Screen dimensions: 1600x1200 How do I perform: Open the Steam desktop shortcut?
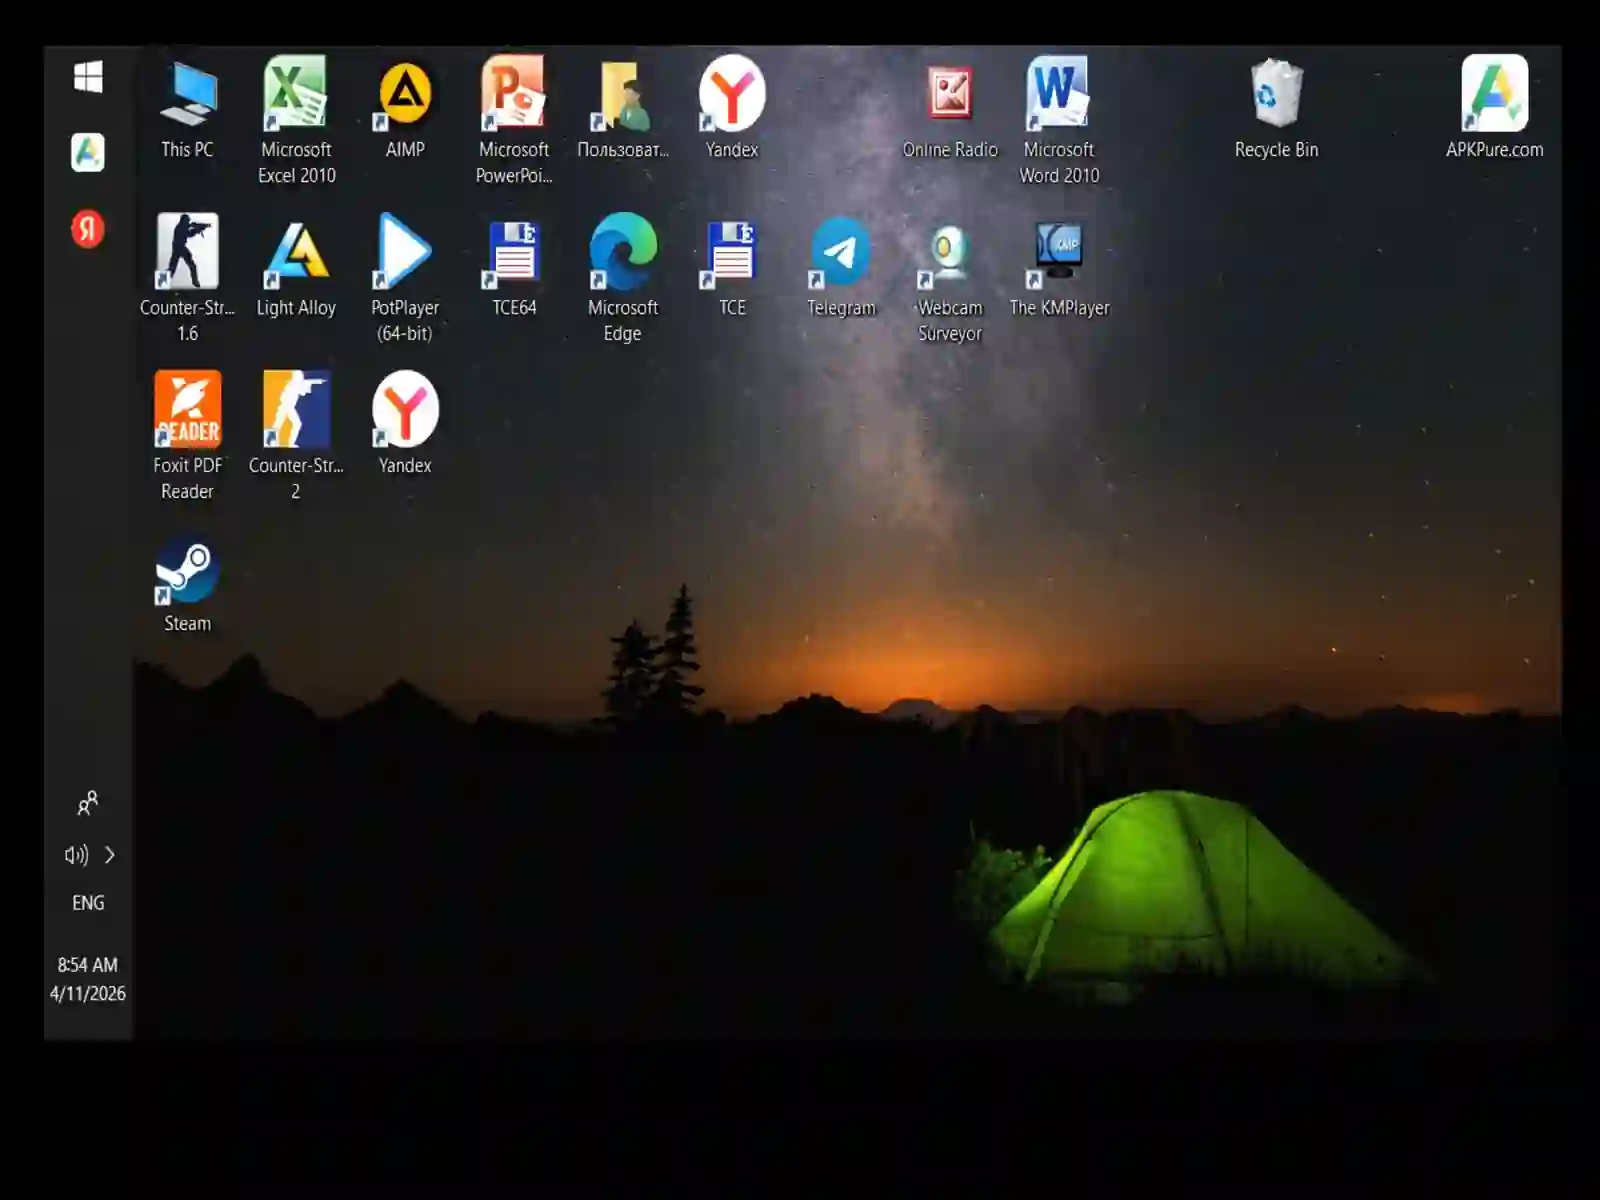point(187,585)
